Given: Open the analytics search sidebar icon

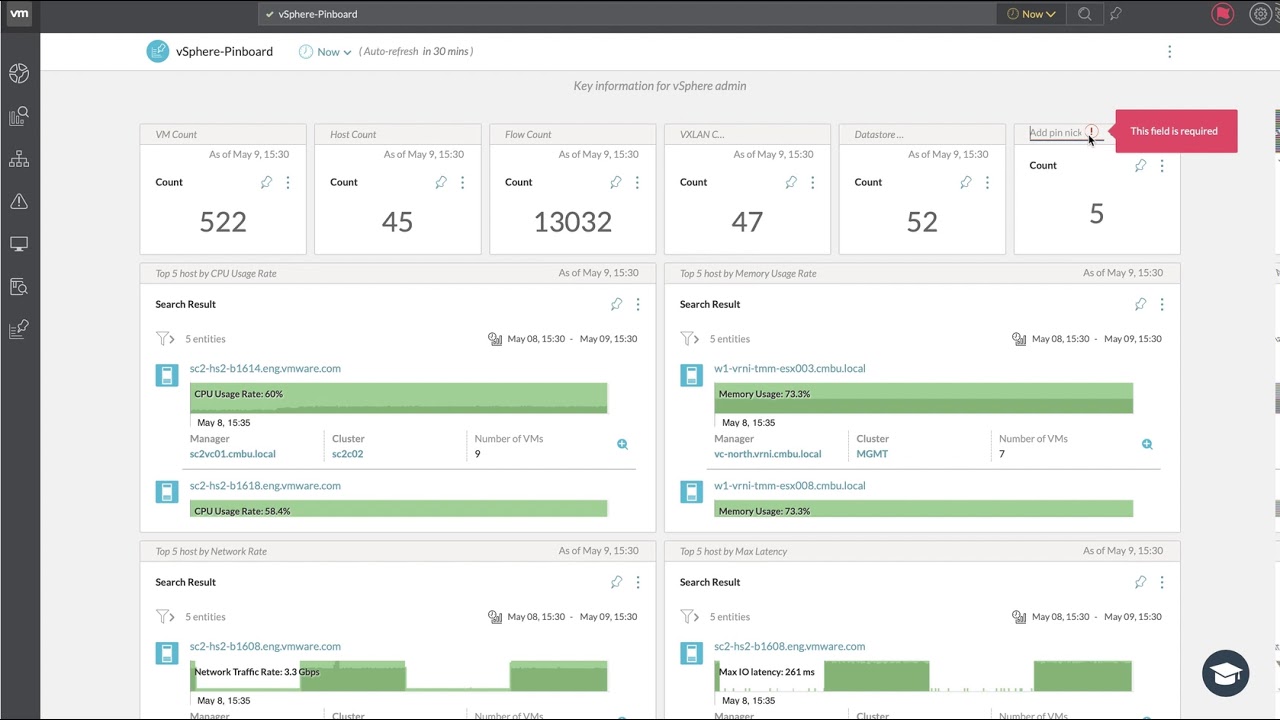Looking at the screenshot, I should pos(19,116).
